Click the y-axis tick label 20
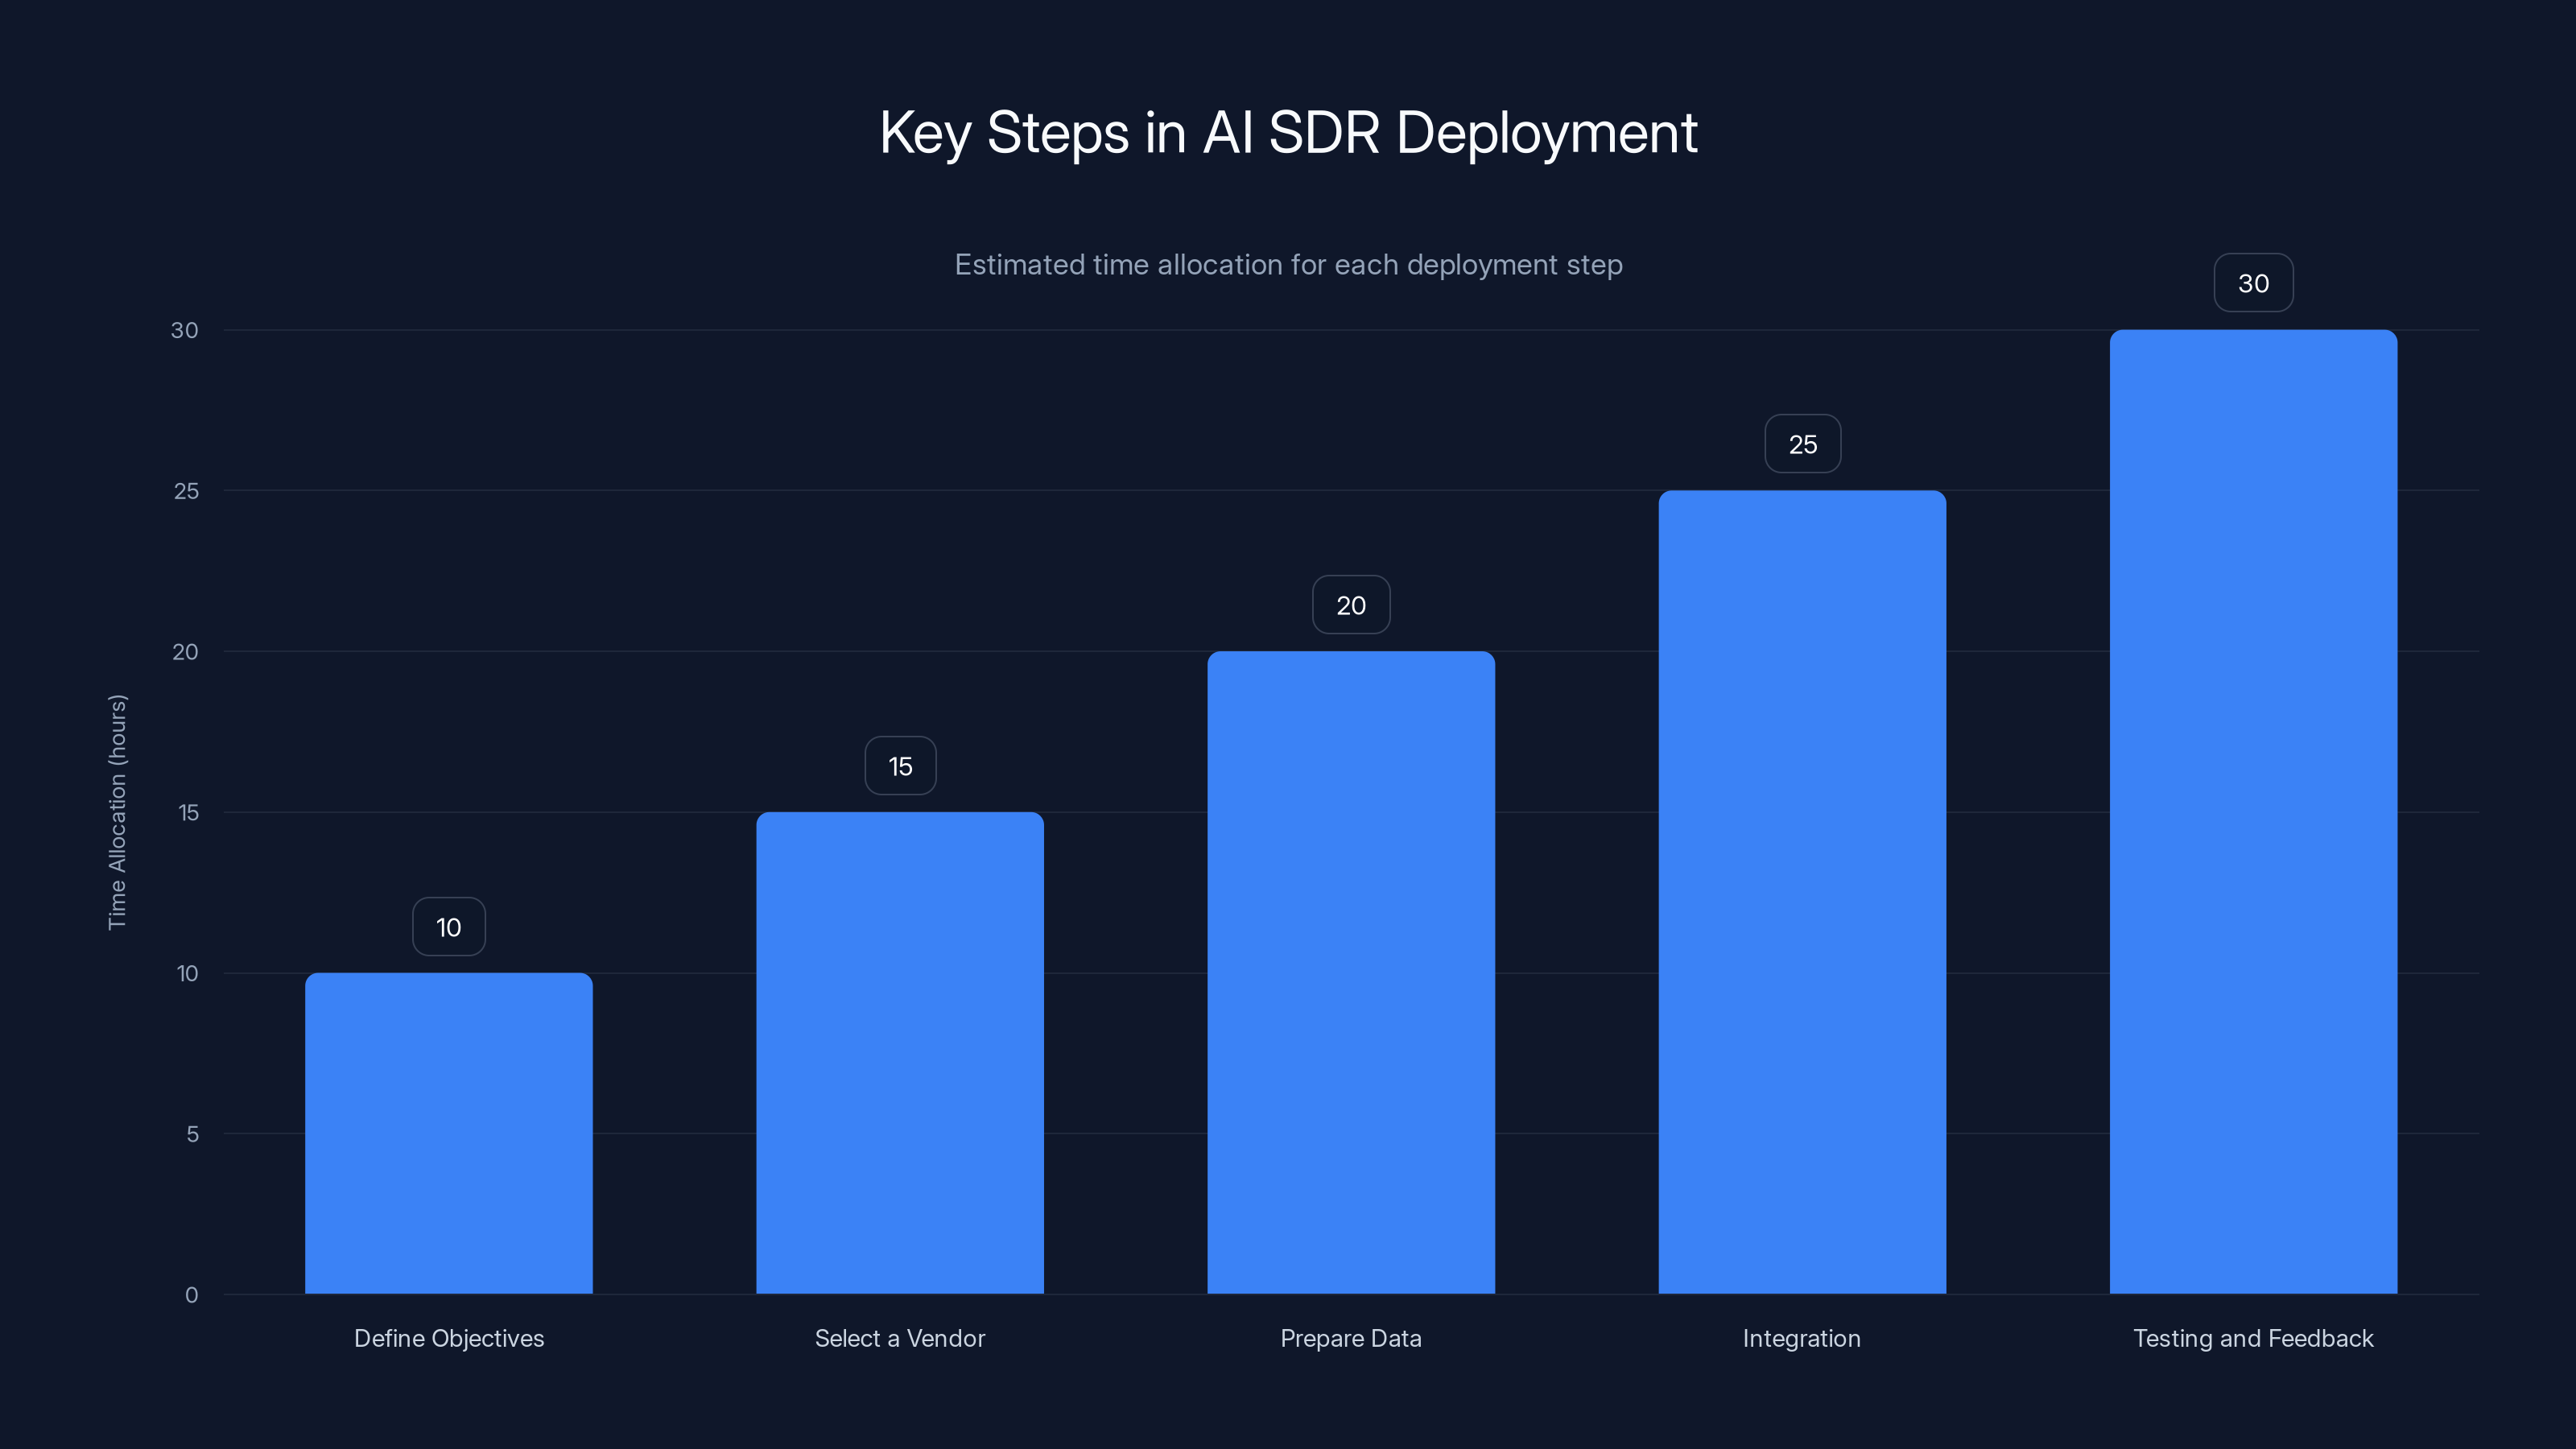The image size is (2576, 1449). tap(186, 651)
